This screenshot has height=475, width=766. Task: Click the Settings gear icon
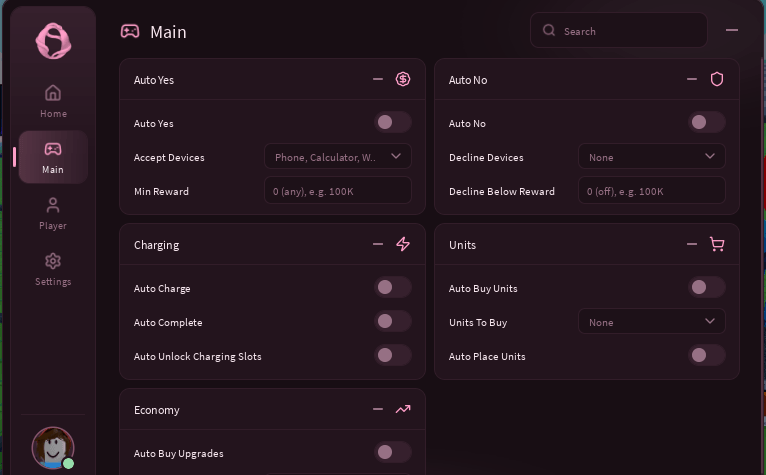point(53,261)
